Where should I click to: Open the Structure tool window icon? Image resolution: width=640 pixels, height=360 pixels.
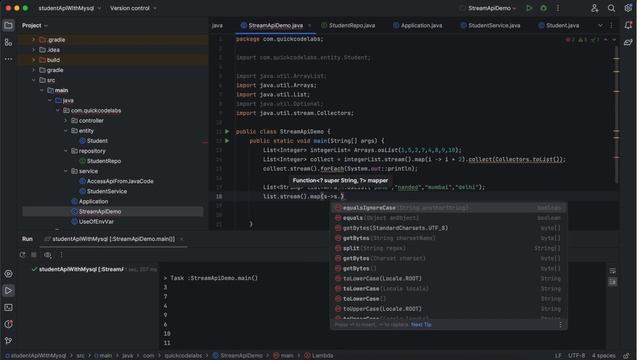point(8,42)
